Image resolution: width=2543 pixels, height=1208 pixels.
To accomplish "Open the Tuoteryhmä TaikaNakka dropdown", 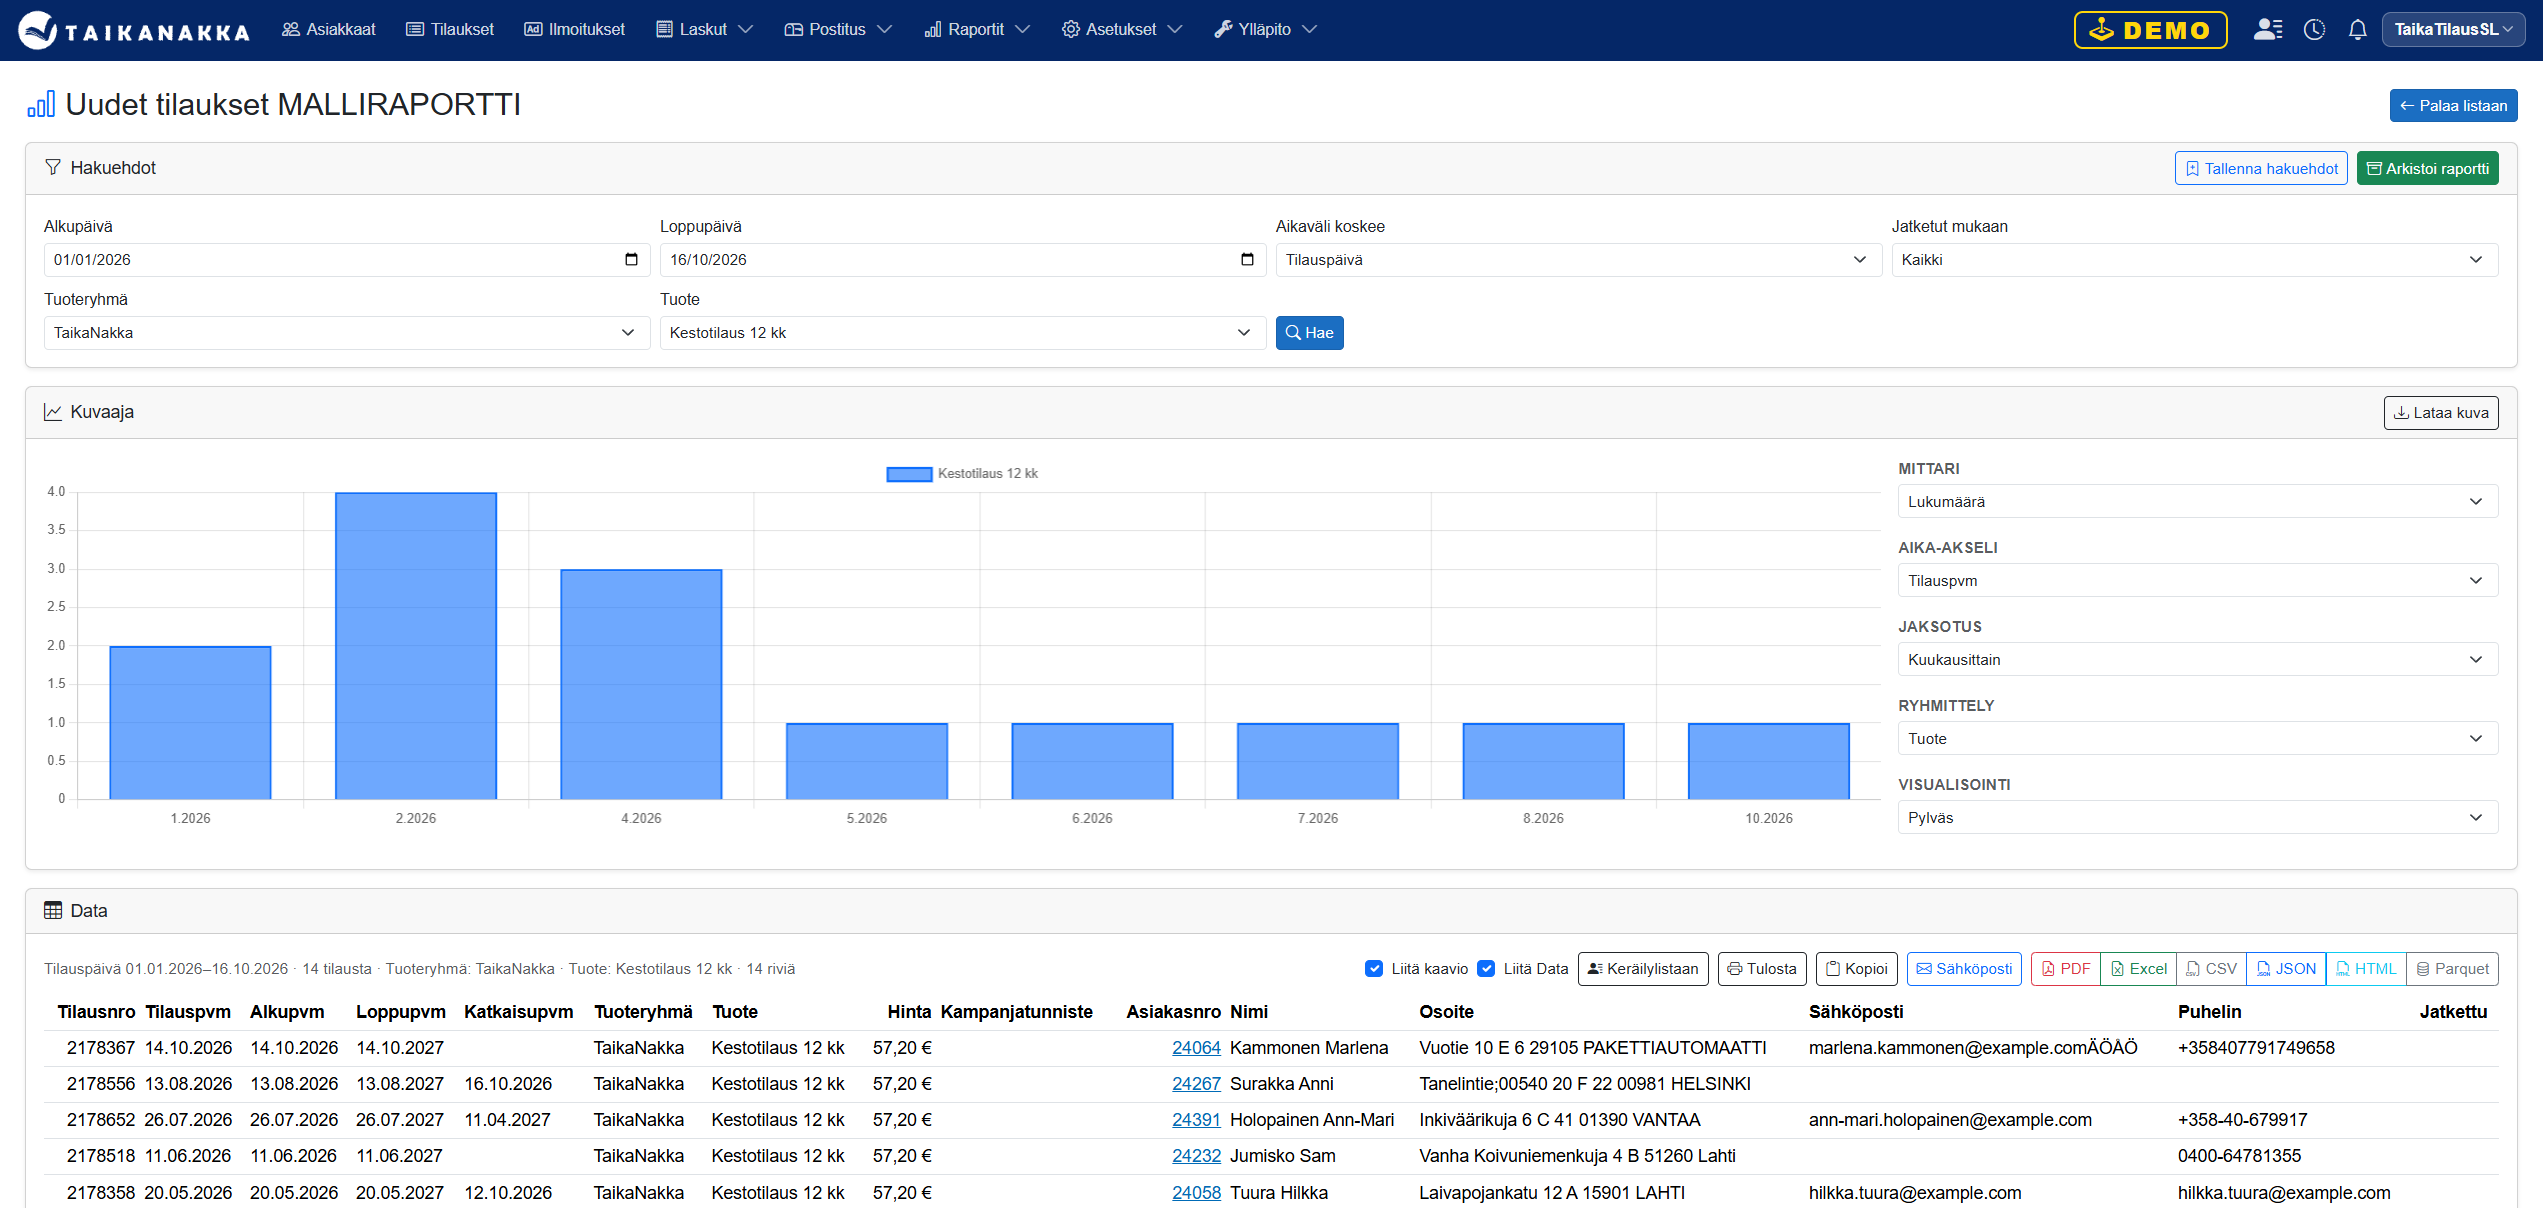I will coord(346,333).
